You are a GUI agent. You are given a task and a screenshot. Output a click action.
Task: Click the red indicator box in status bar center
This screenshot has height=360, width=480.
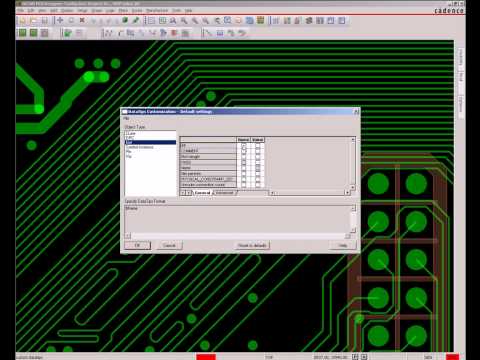(206, 357)
